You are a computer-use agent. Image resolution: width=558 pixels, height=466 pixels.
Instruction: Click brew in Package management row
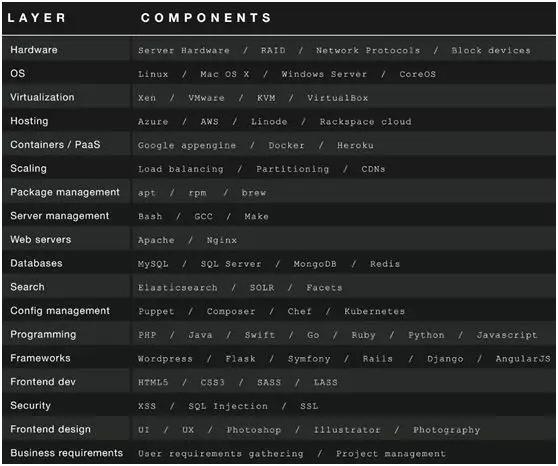253,193
